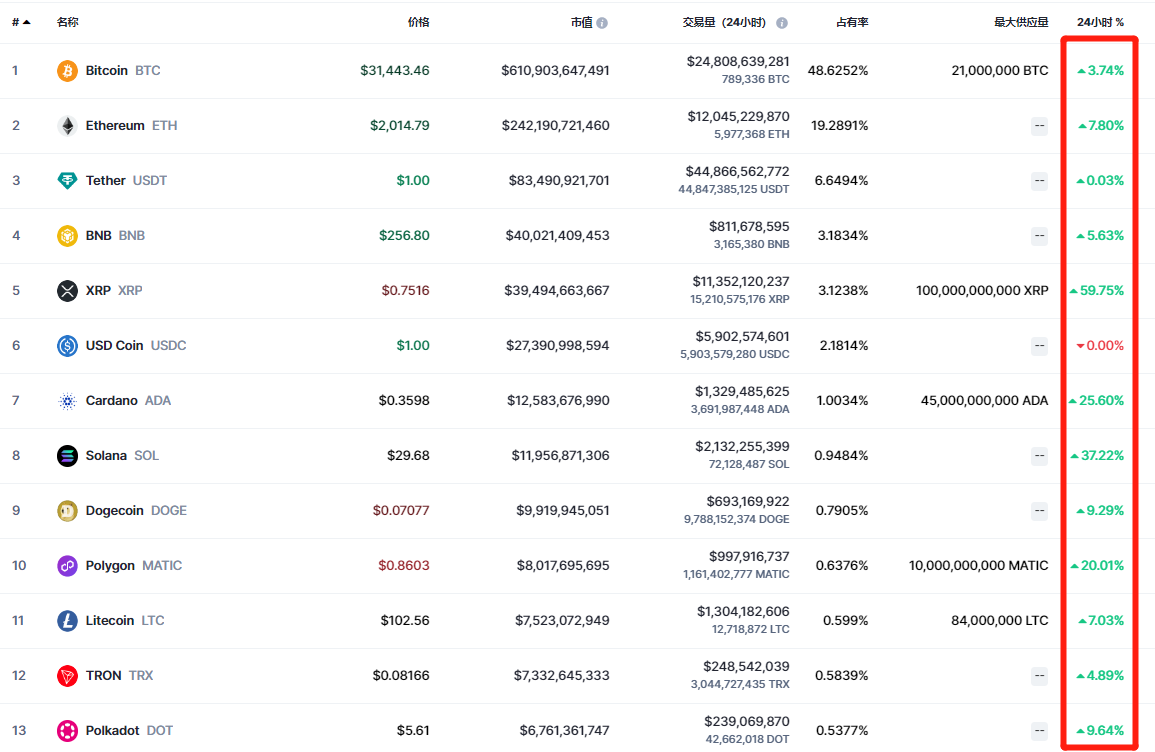Click max supply 45,000,000,000 ADA
The height and width of the screenshot is (752, 1155).
pyautogui.click(x=984, y=401)
